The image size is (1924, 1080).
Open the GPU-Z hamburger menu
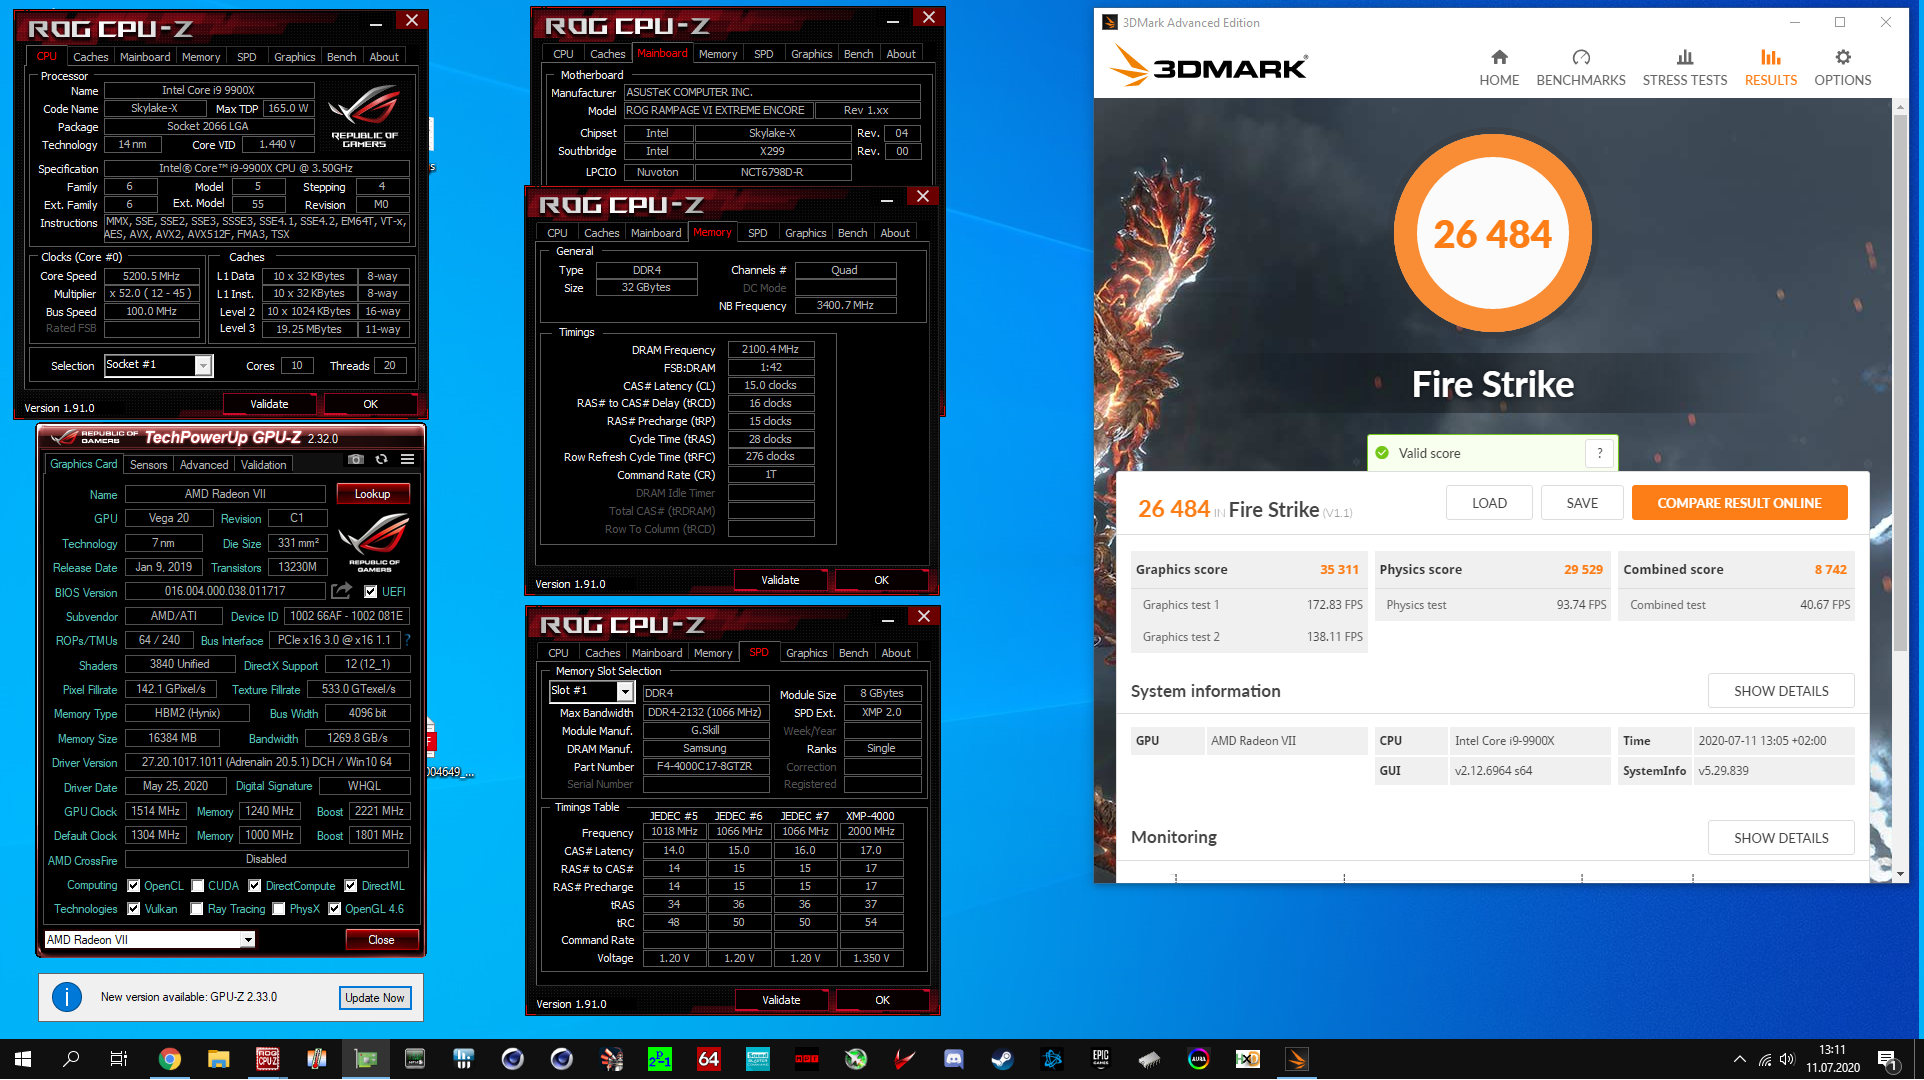pyautogui.click(x=407, y=459)
